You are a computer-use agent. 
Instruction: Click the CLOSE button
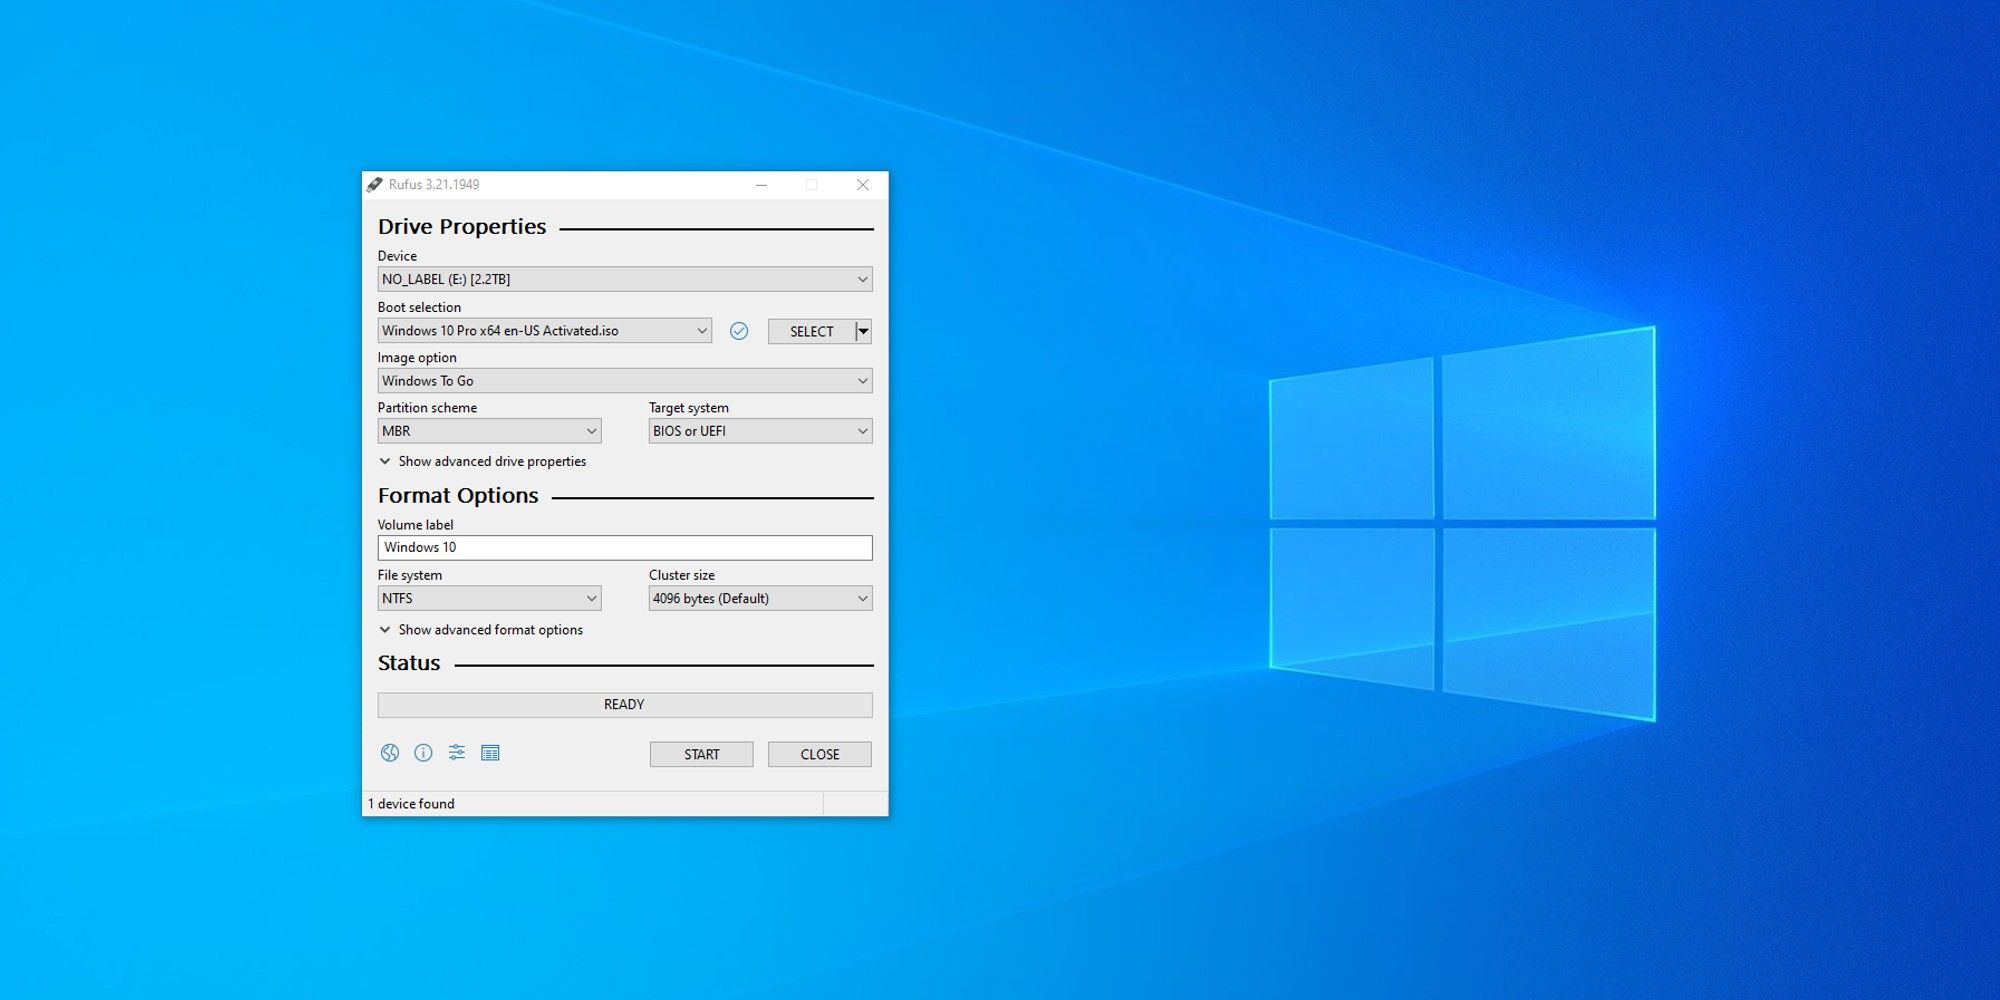(x=820, y=754)
